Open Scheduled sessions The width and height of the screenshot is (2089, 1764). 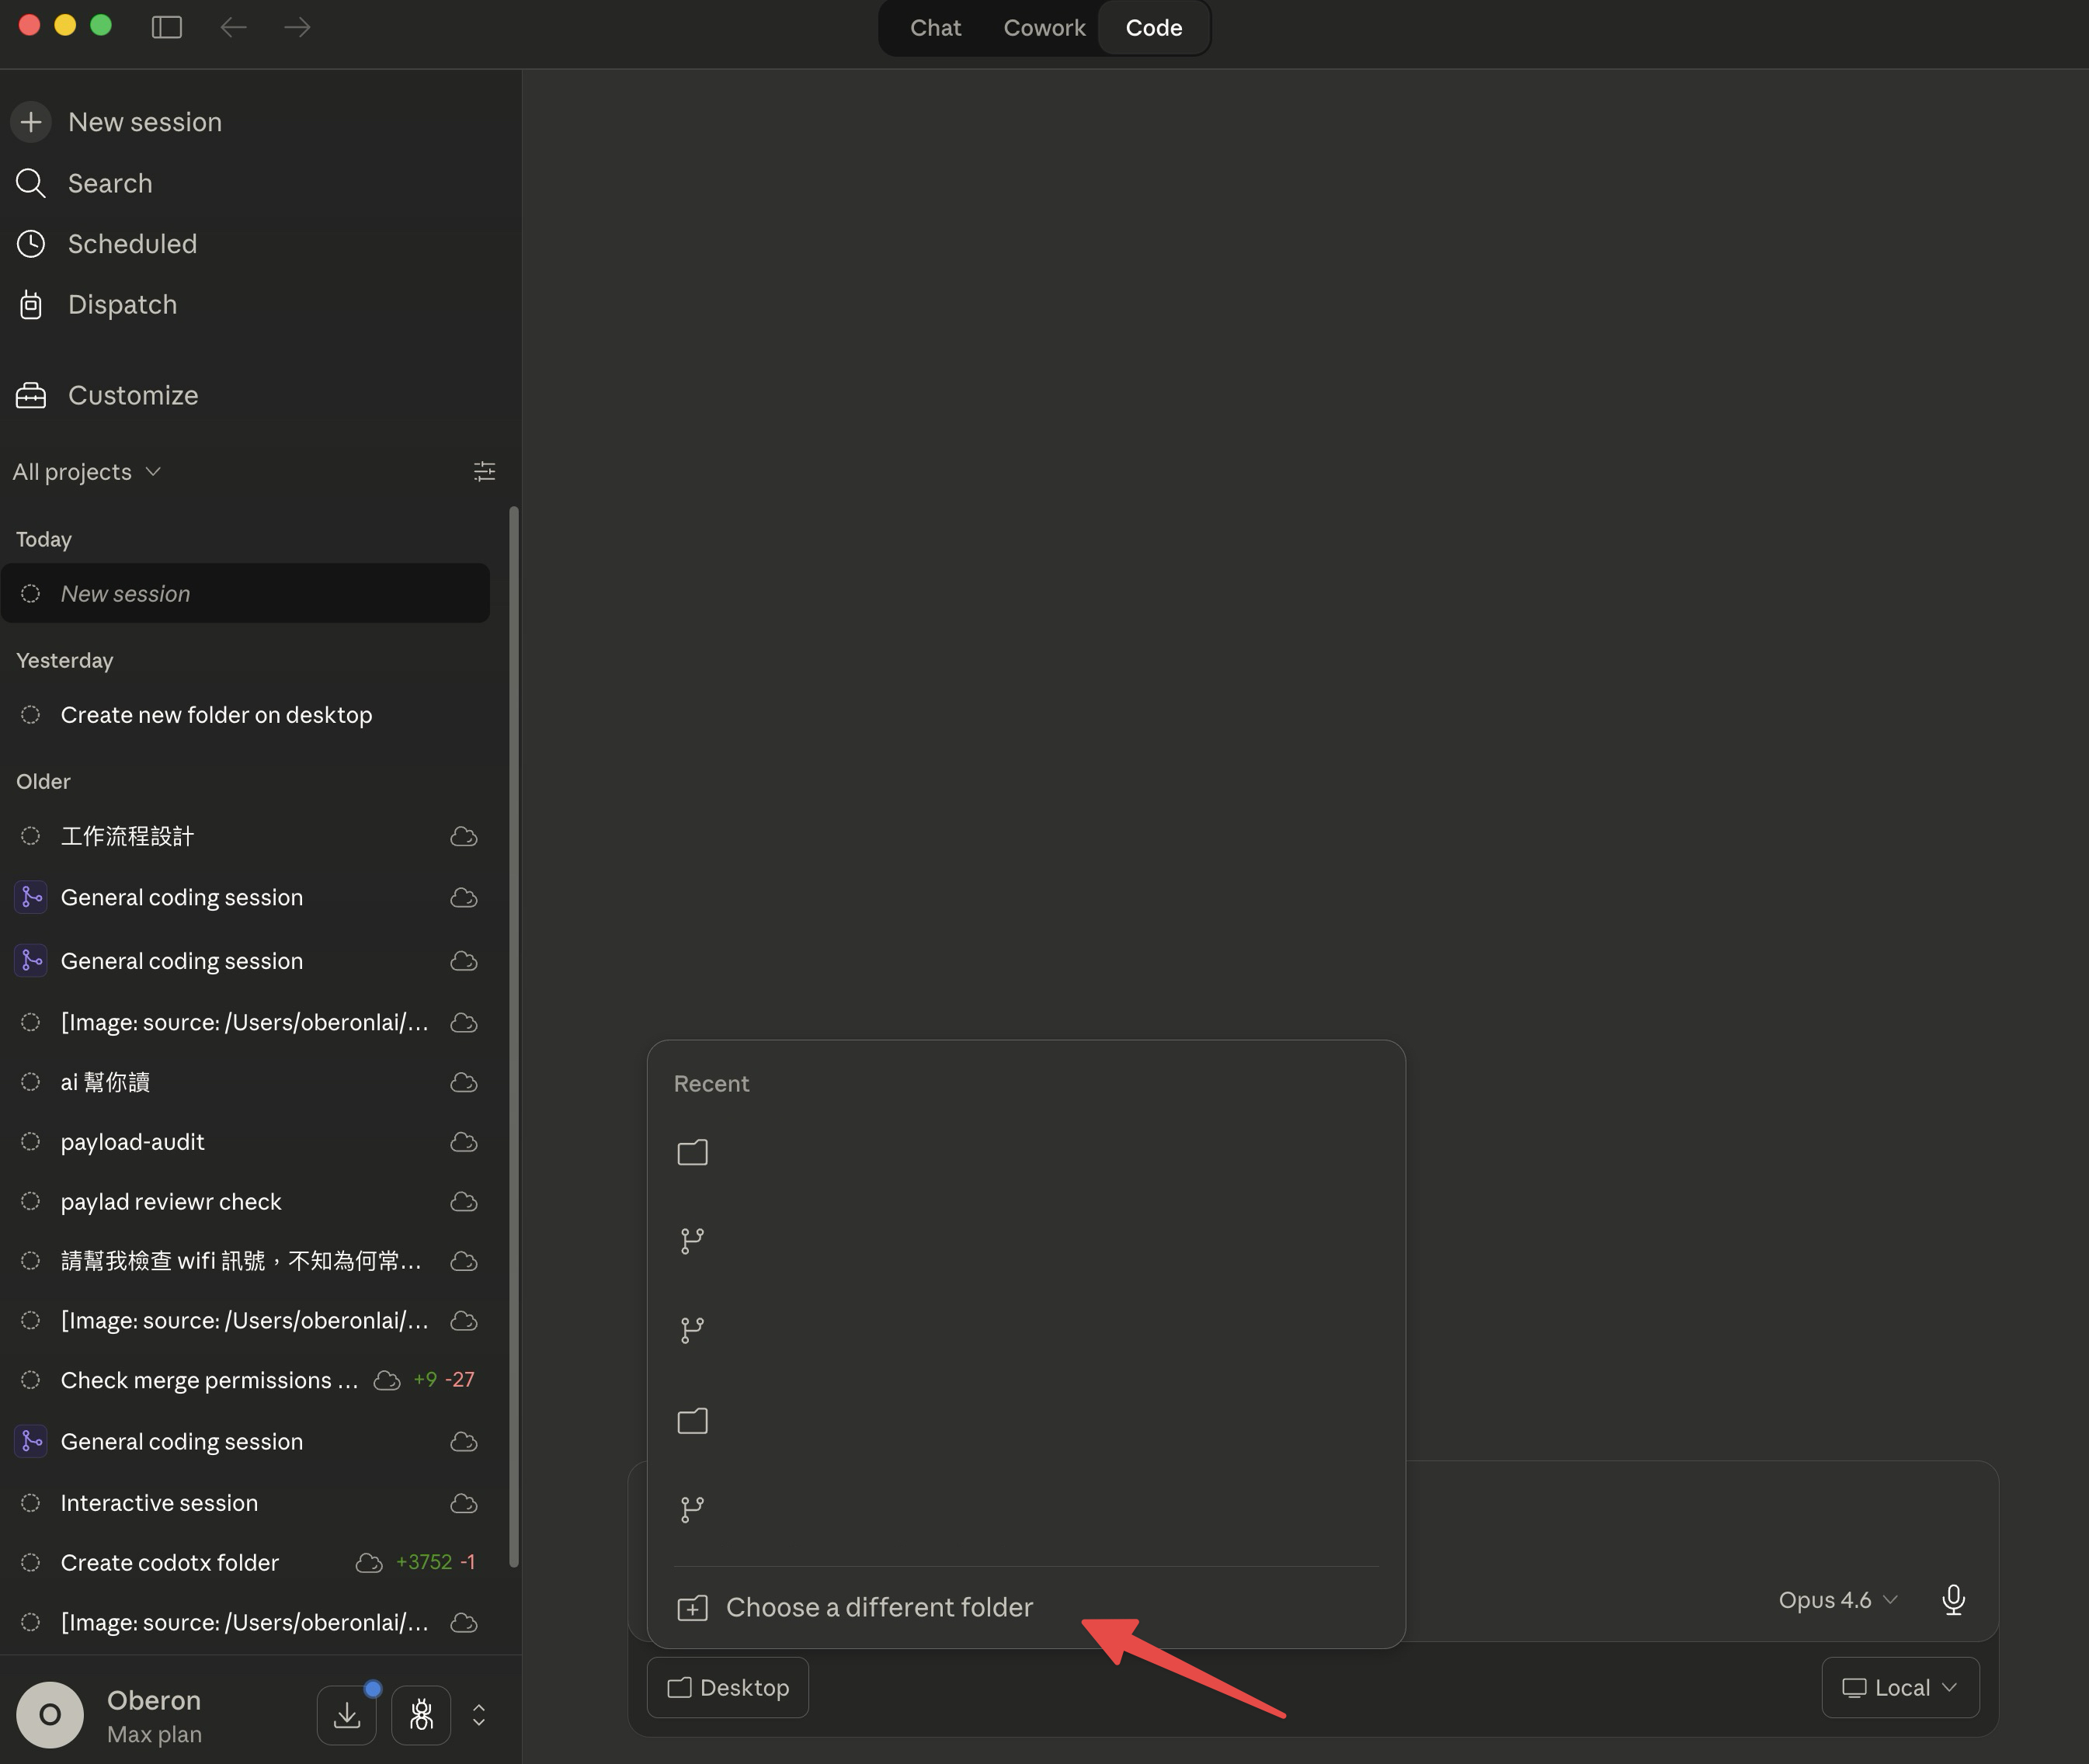coord(131,244)
